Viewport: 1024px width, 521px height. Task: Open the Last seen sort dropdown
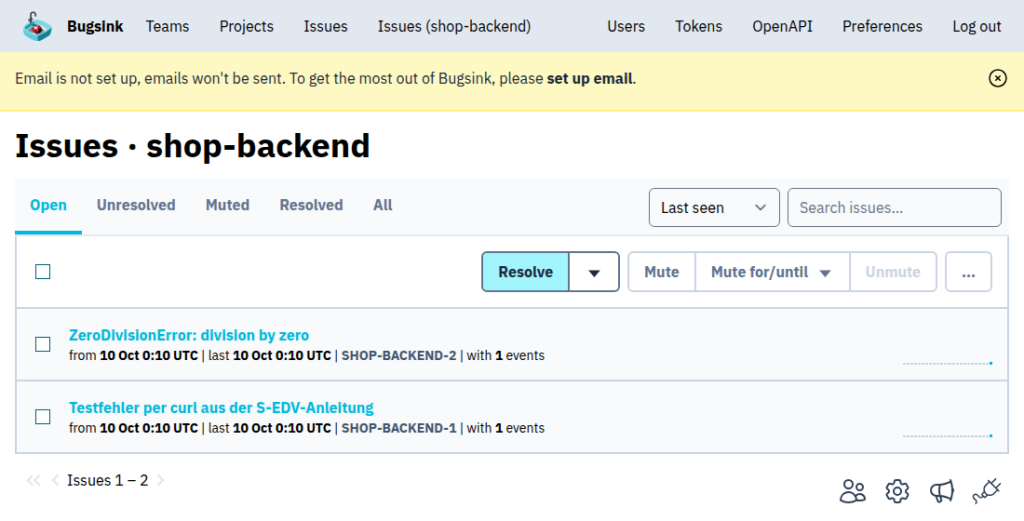coord(714,208)
